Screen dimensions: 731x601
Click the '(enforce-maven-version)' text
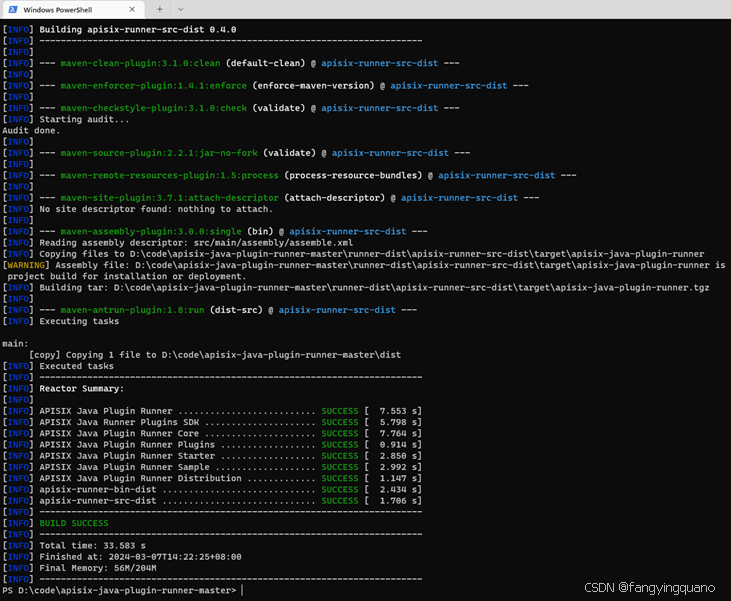[x=313, y=85]
